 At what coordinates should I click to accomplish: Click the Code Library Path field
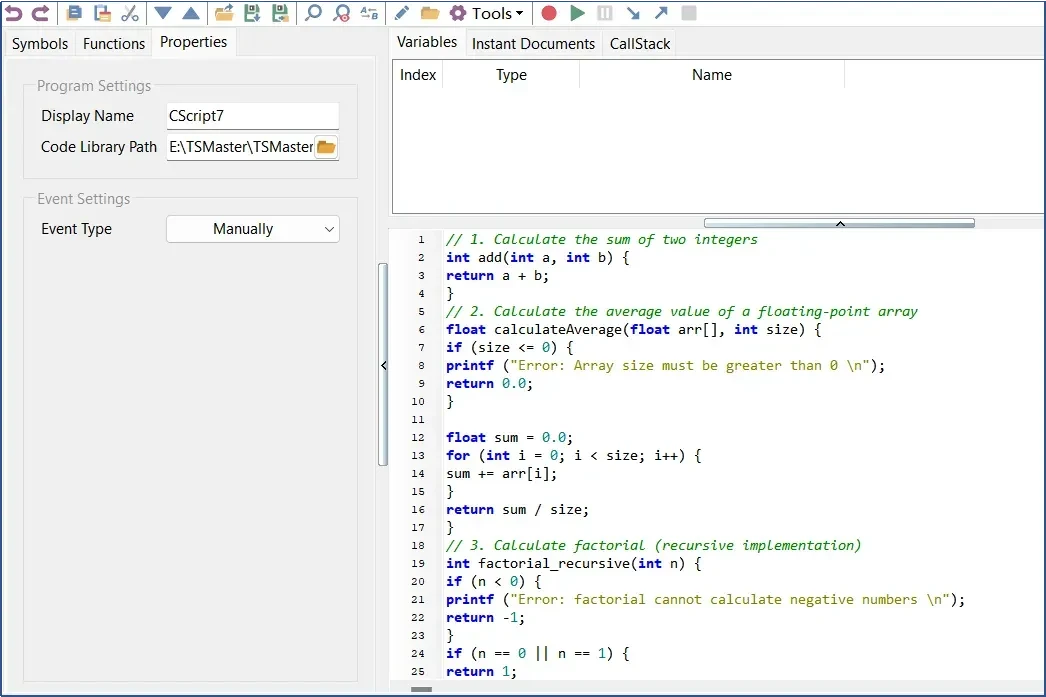240,147
